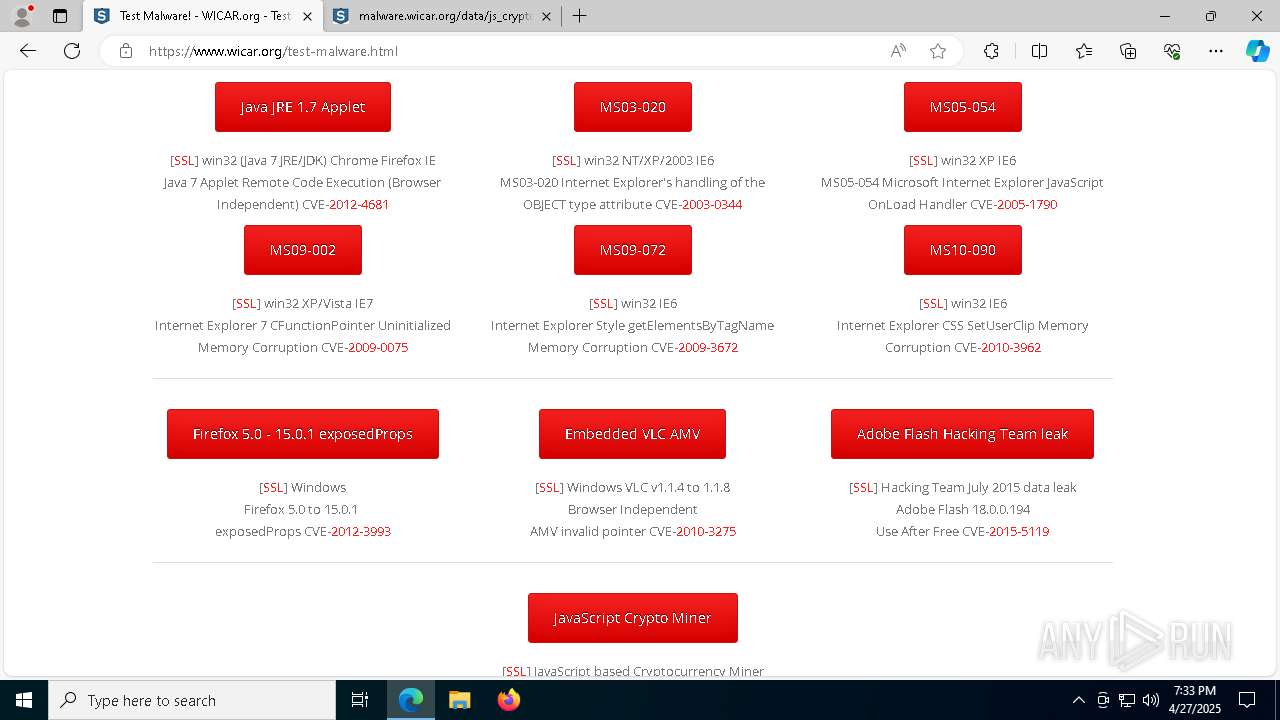Click the MS03-020 button

[x=633, y=107]
